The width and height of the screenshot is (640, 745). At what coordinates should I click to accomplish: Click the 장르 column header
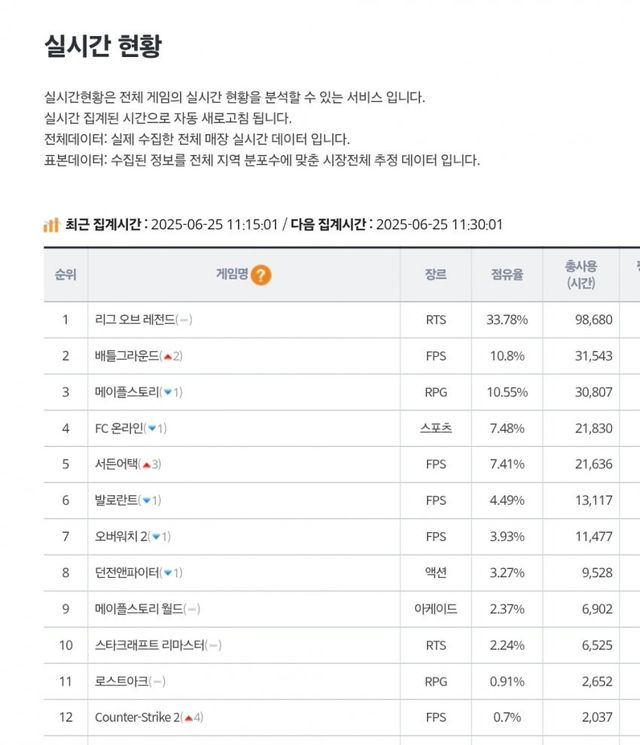click(x=436, y=275)
